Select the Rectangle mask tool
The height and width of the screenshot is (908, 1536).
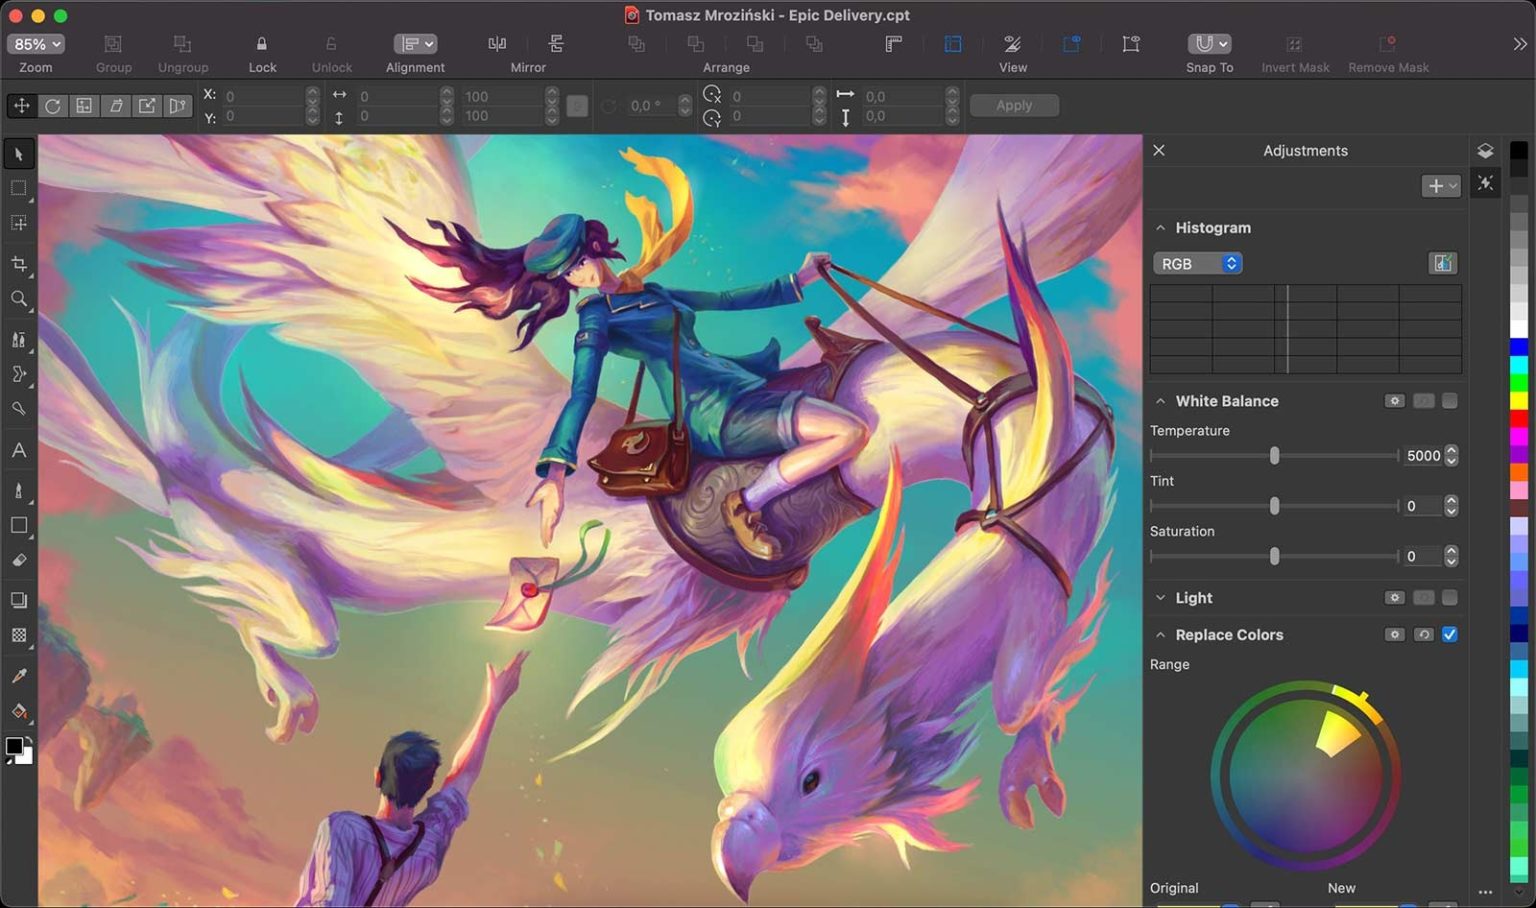pos(19,188)
